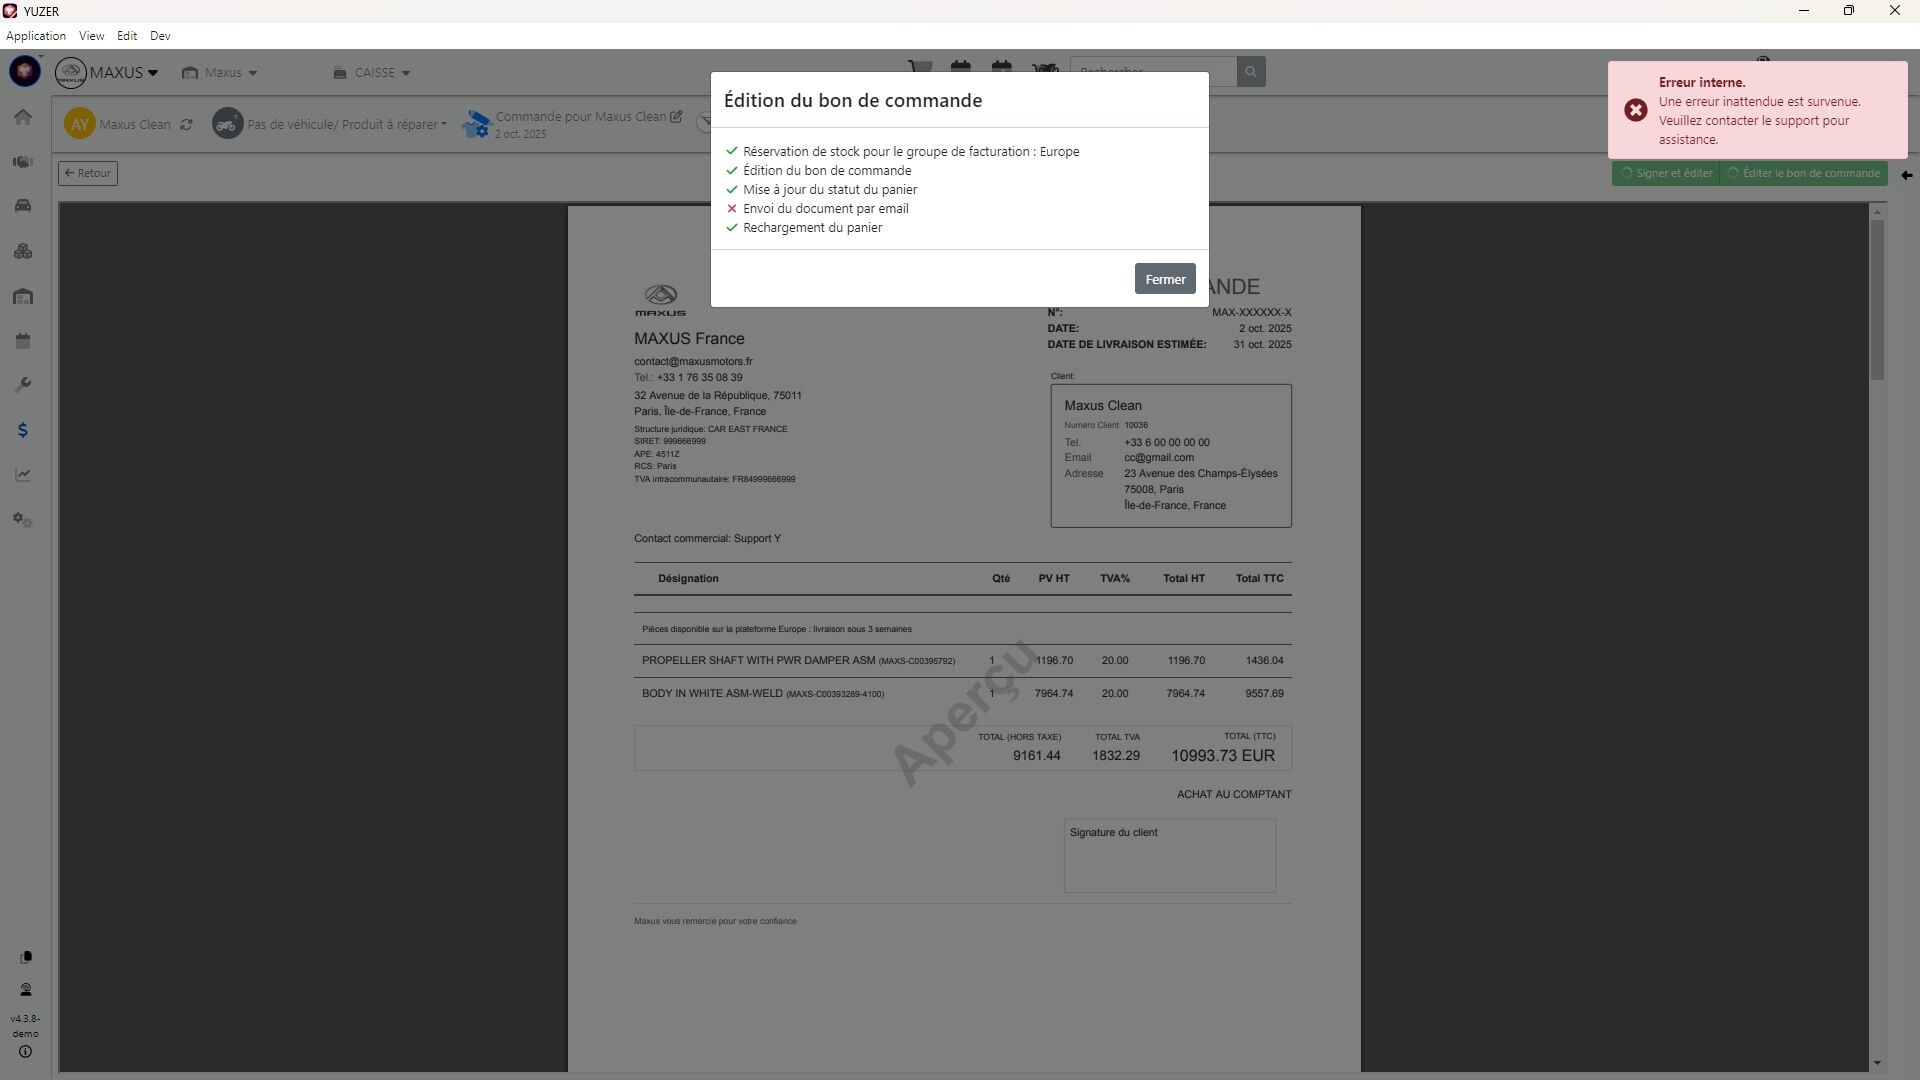Open the car vehicles sidebar icon
The width and height of the screenshot is (1920, 1080).
pyautogui.click(x=23, y=206)
